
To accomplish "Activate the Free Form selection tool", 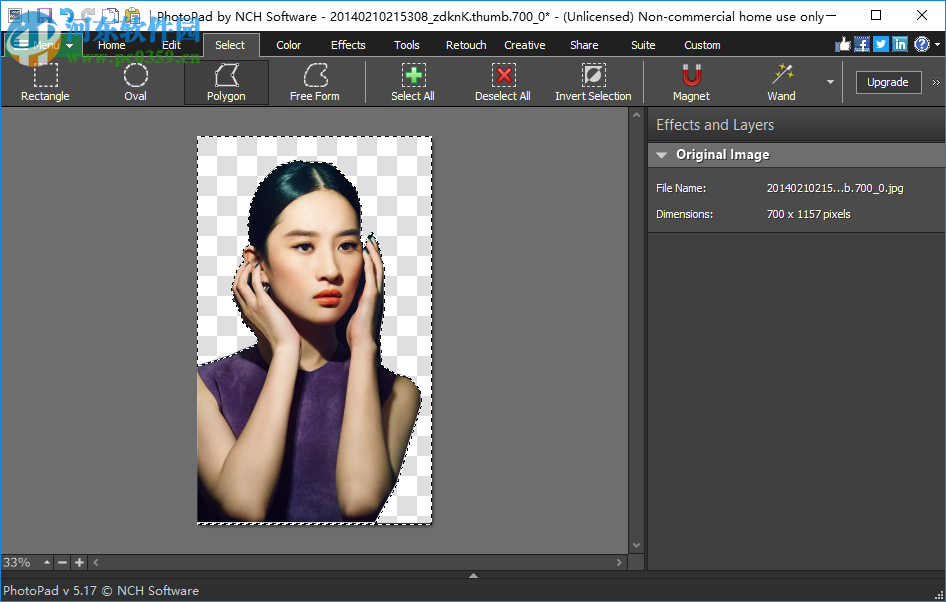I will tap(314, 80).
